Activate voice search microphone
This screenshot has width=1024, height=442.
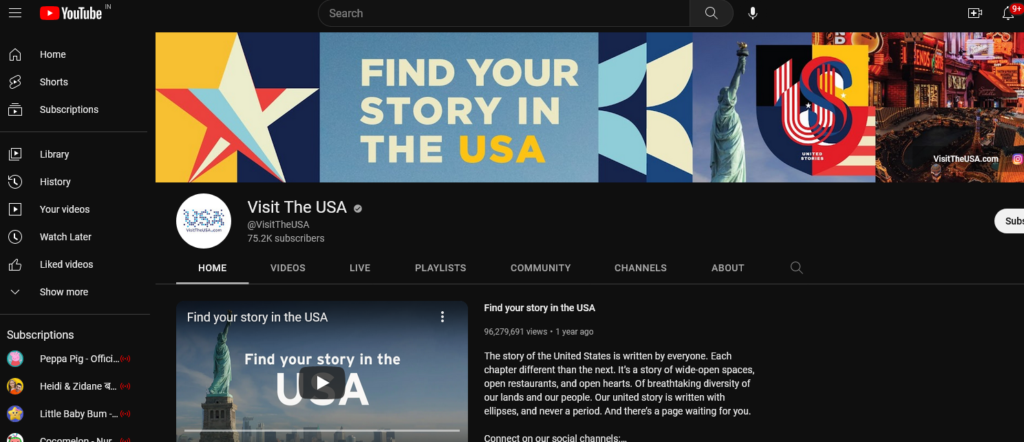(753, 13)
